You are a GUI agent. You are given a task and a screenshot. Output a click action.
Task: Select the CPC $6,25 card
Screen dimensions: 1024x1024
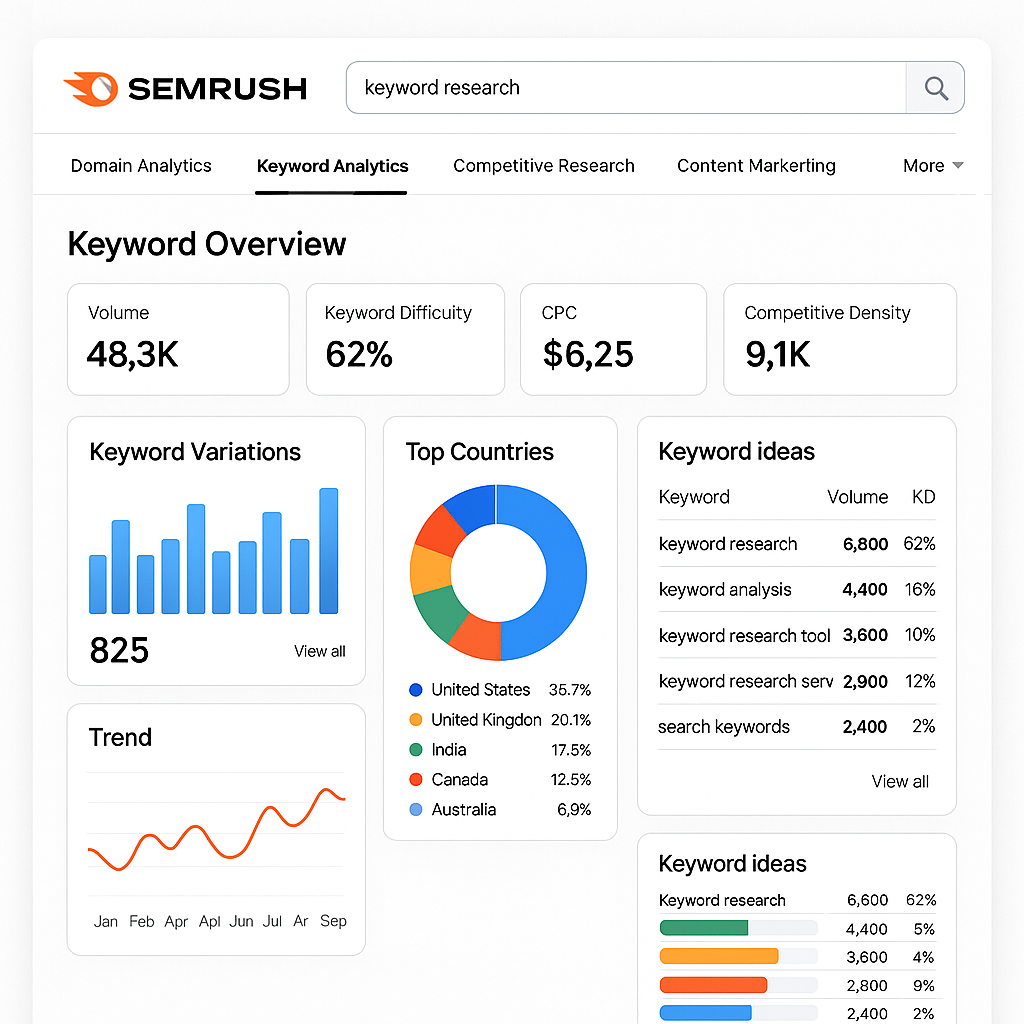click(613, 339)
